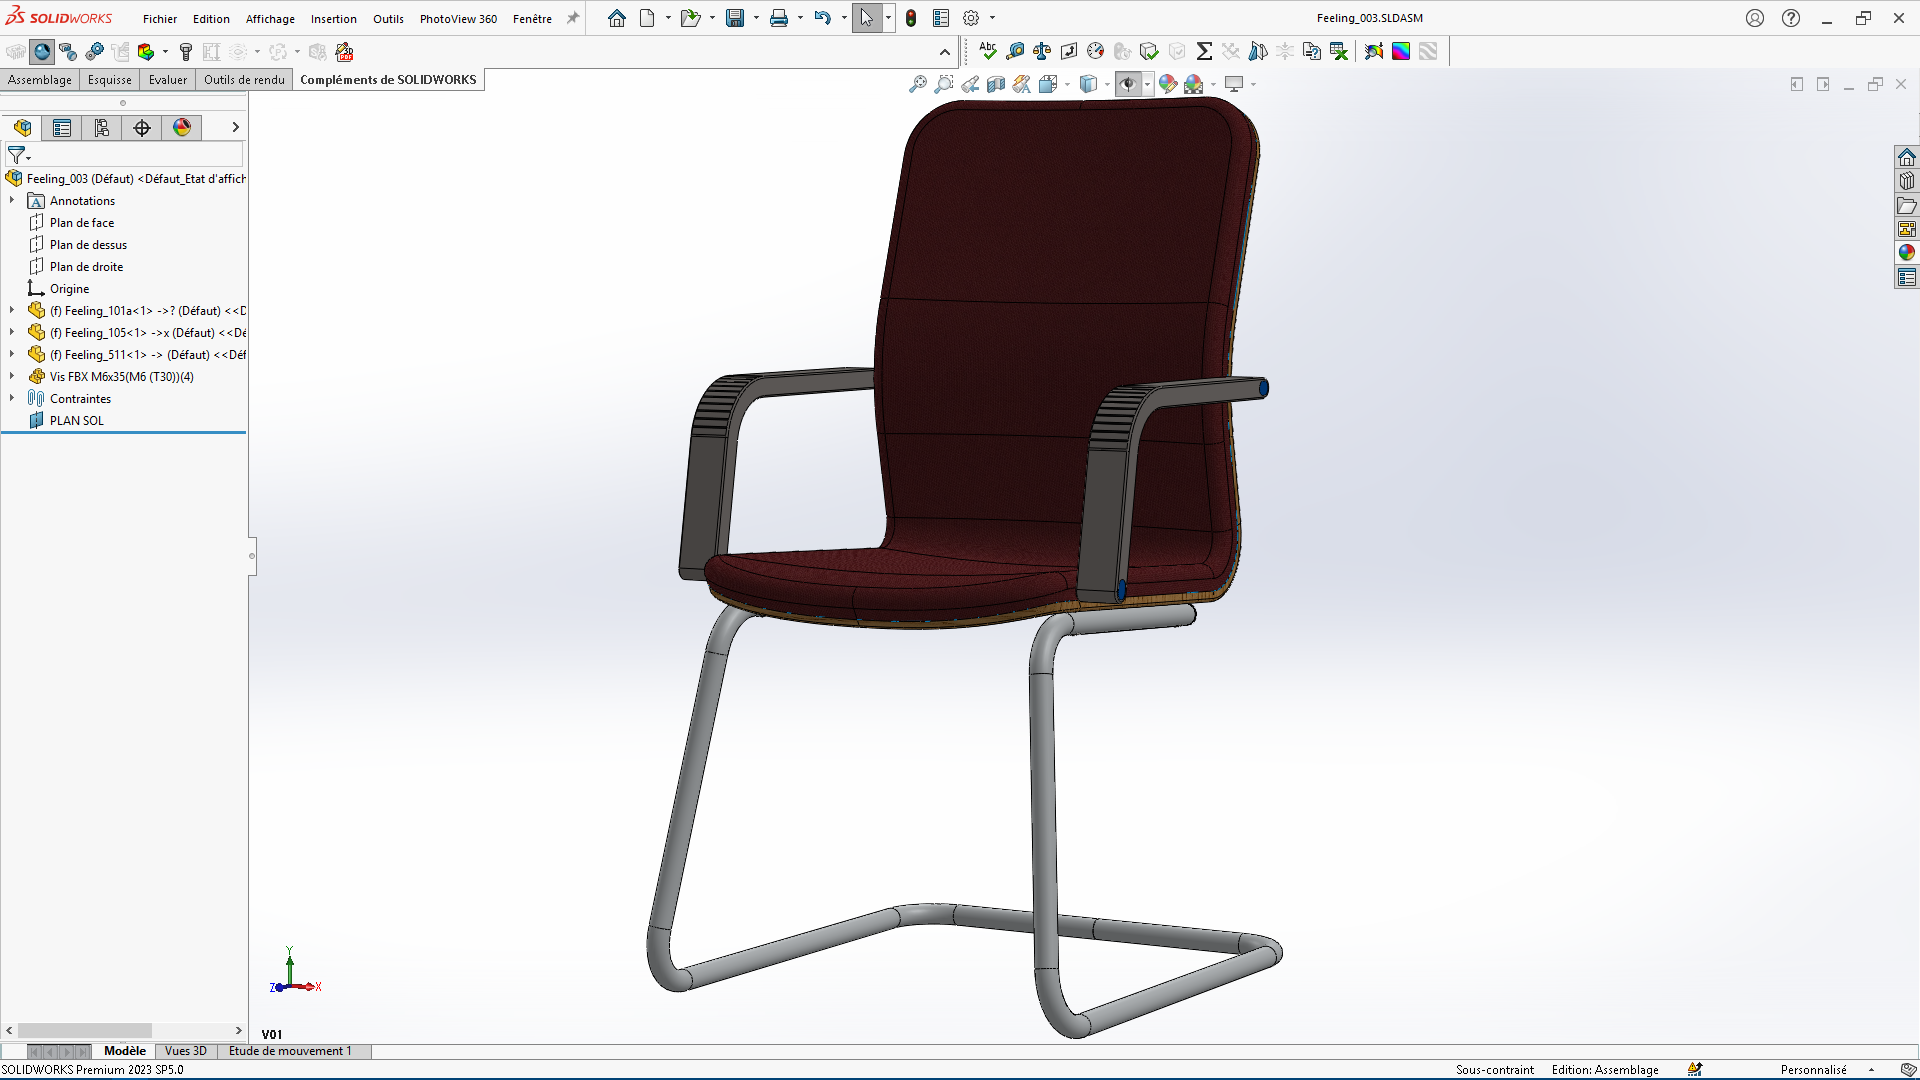Expand the Feeling_101a<1> component
Image resolution: width=1920 pixels, height=1080 pixels.
[12, 310]
